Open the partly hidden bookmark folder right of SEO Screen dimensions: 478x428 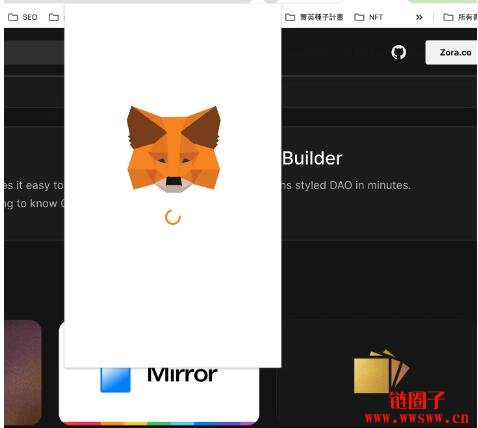[x=56, y=17]
